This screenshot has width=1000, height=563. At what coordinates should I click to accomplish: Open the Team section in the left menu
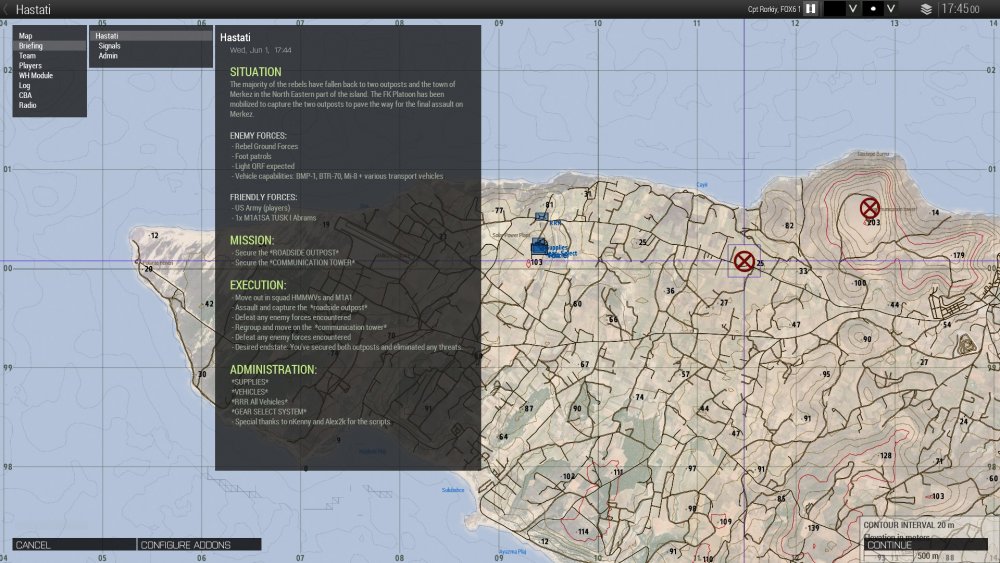click(28, 56)
